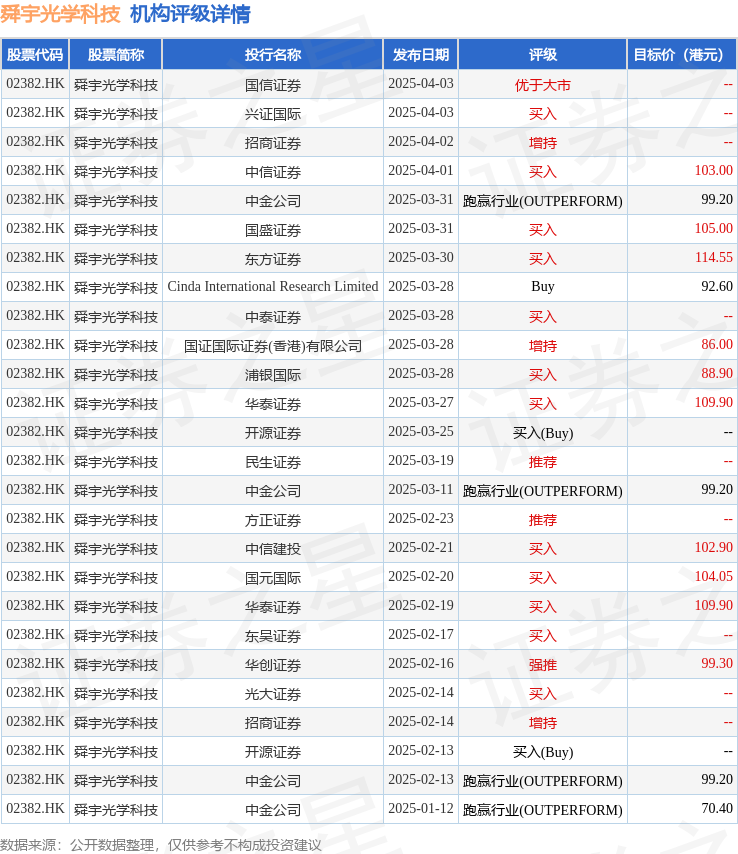Select the date 2025-04-01
The height and width of the screenshot is (854, 738).
click(420, 170)
